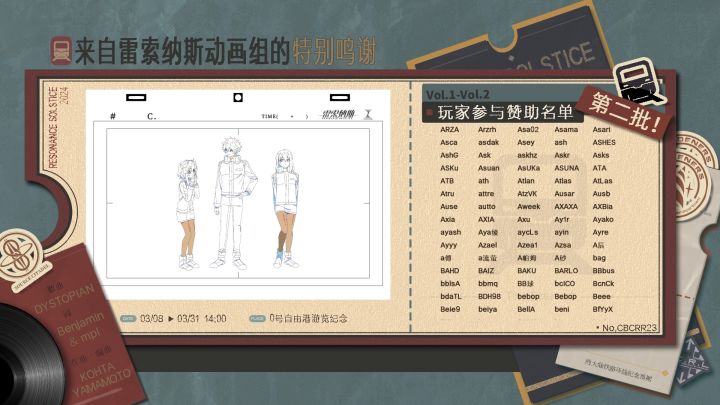The image size is (720, 405).
Task: Select the name ARZA in the list
Action: (450, 129)
